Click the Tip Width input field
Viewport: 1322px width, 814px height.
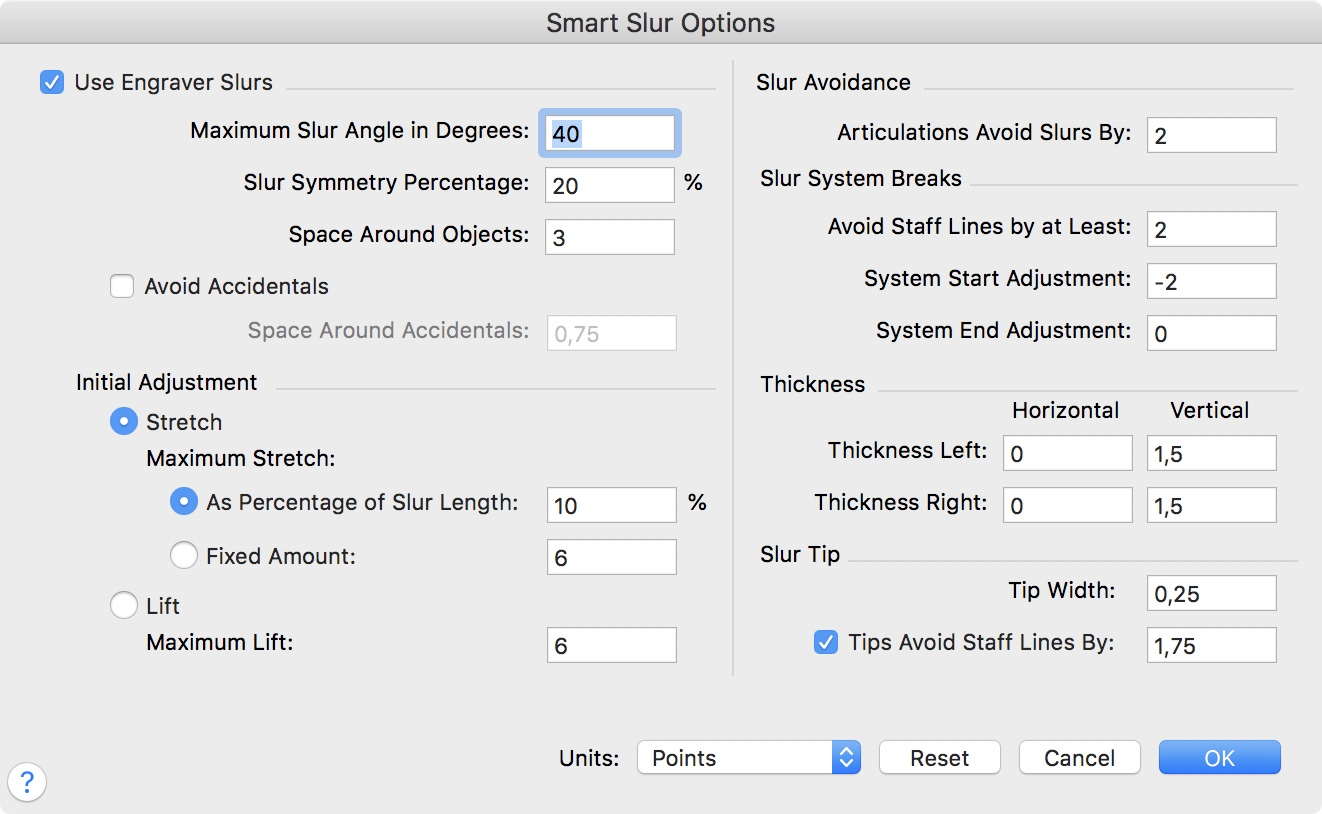[x=1211, y=593]
